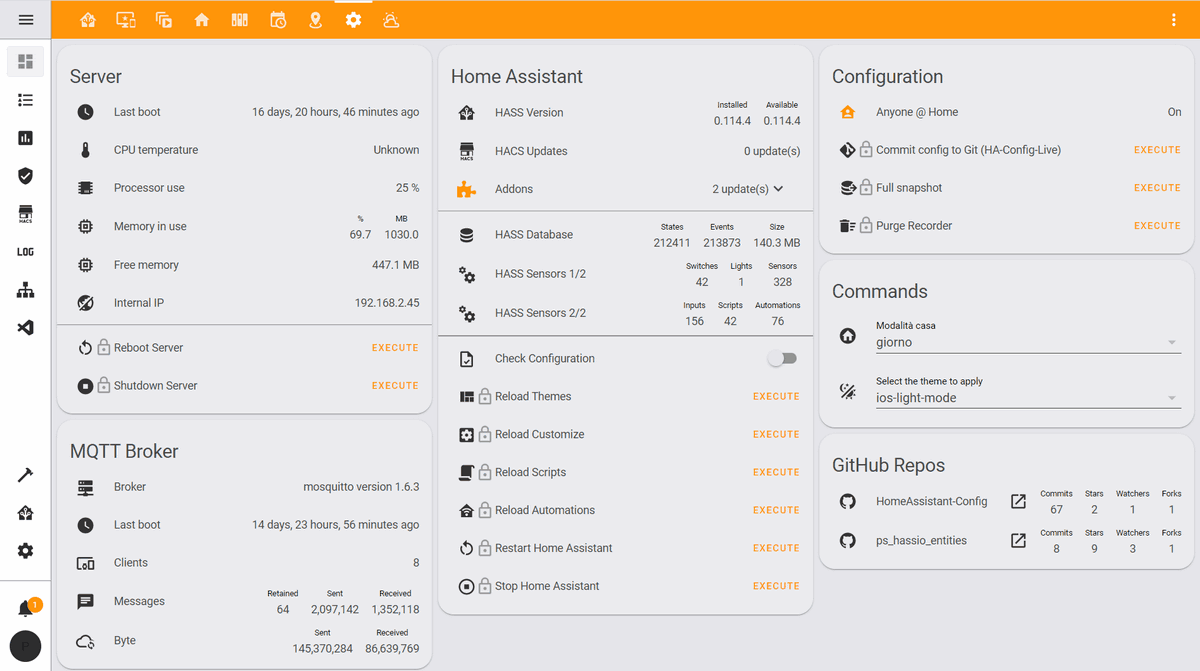Click the lock icon beside Full snapshot
Image resolution: width=1200 pixels, height=671 pixels.
coord(866,187)
